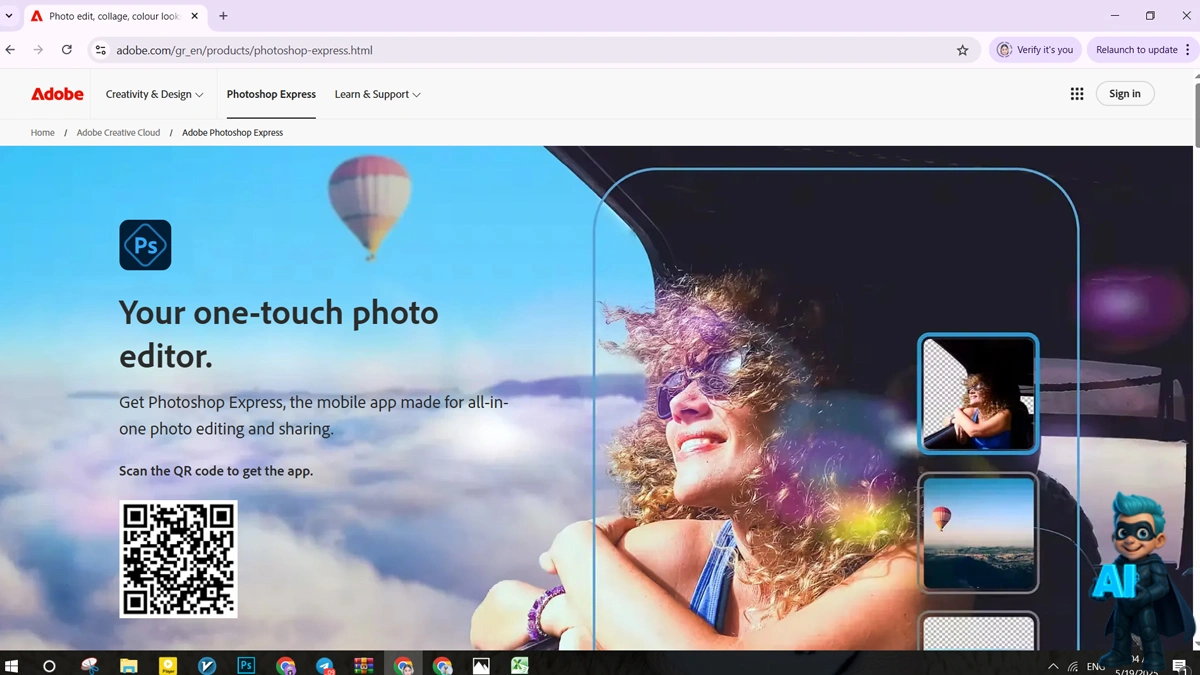Click the QR code image

pyautogui.click(x=178, y=559)
